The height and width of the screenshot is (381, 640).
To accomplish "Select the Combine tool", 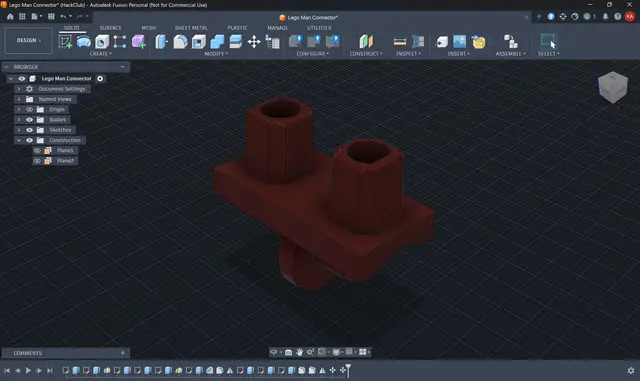I will click(217, 42).
